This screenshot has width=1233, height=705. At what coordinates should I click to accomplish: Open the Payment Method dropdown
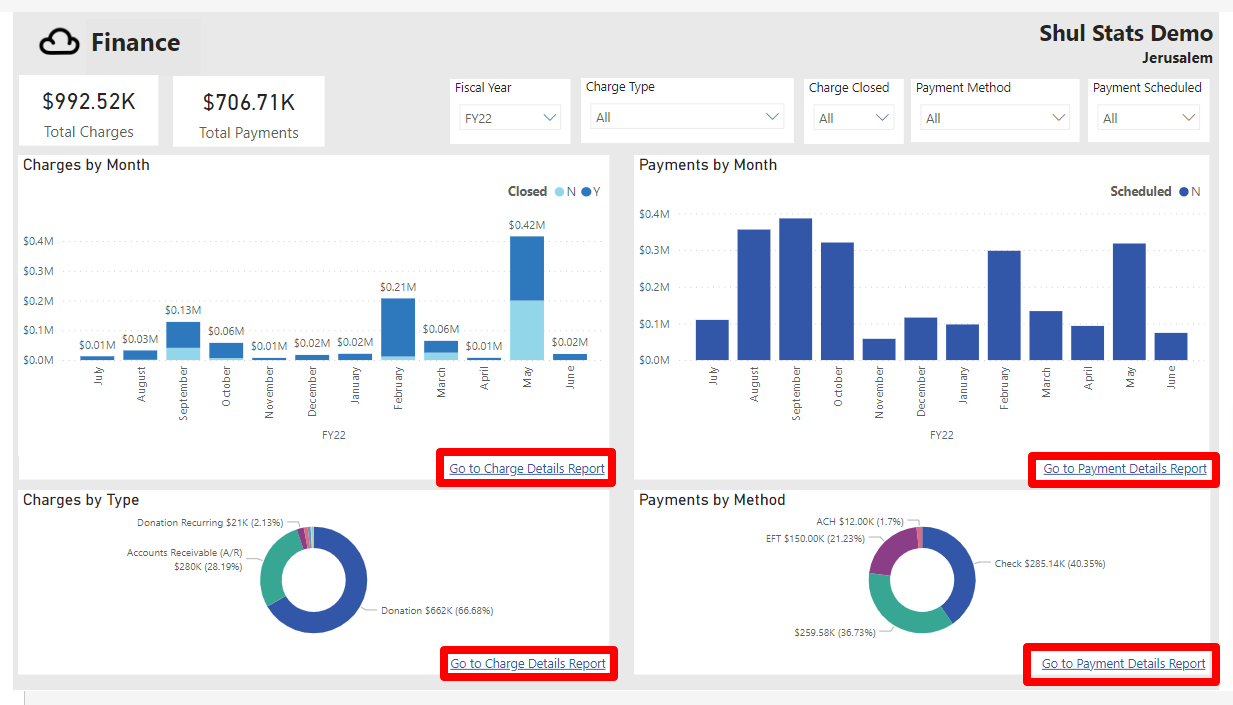click(994, 117)
